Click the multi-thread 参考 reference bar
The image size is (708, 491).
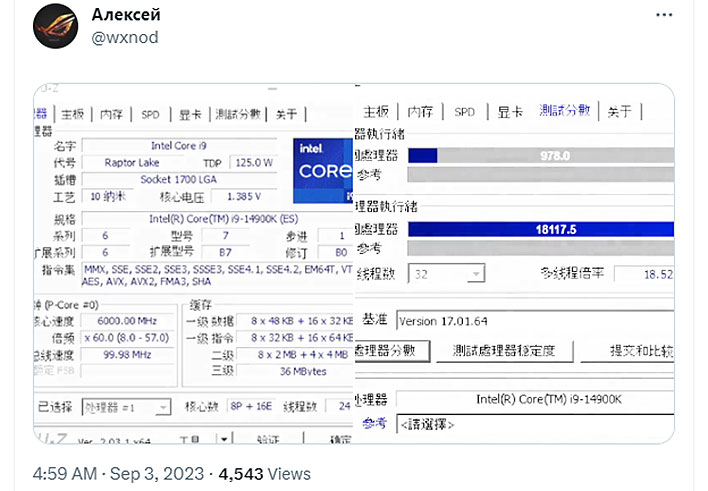pyautogui.click(x=541, y=248)
